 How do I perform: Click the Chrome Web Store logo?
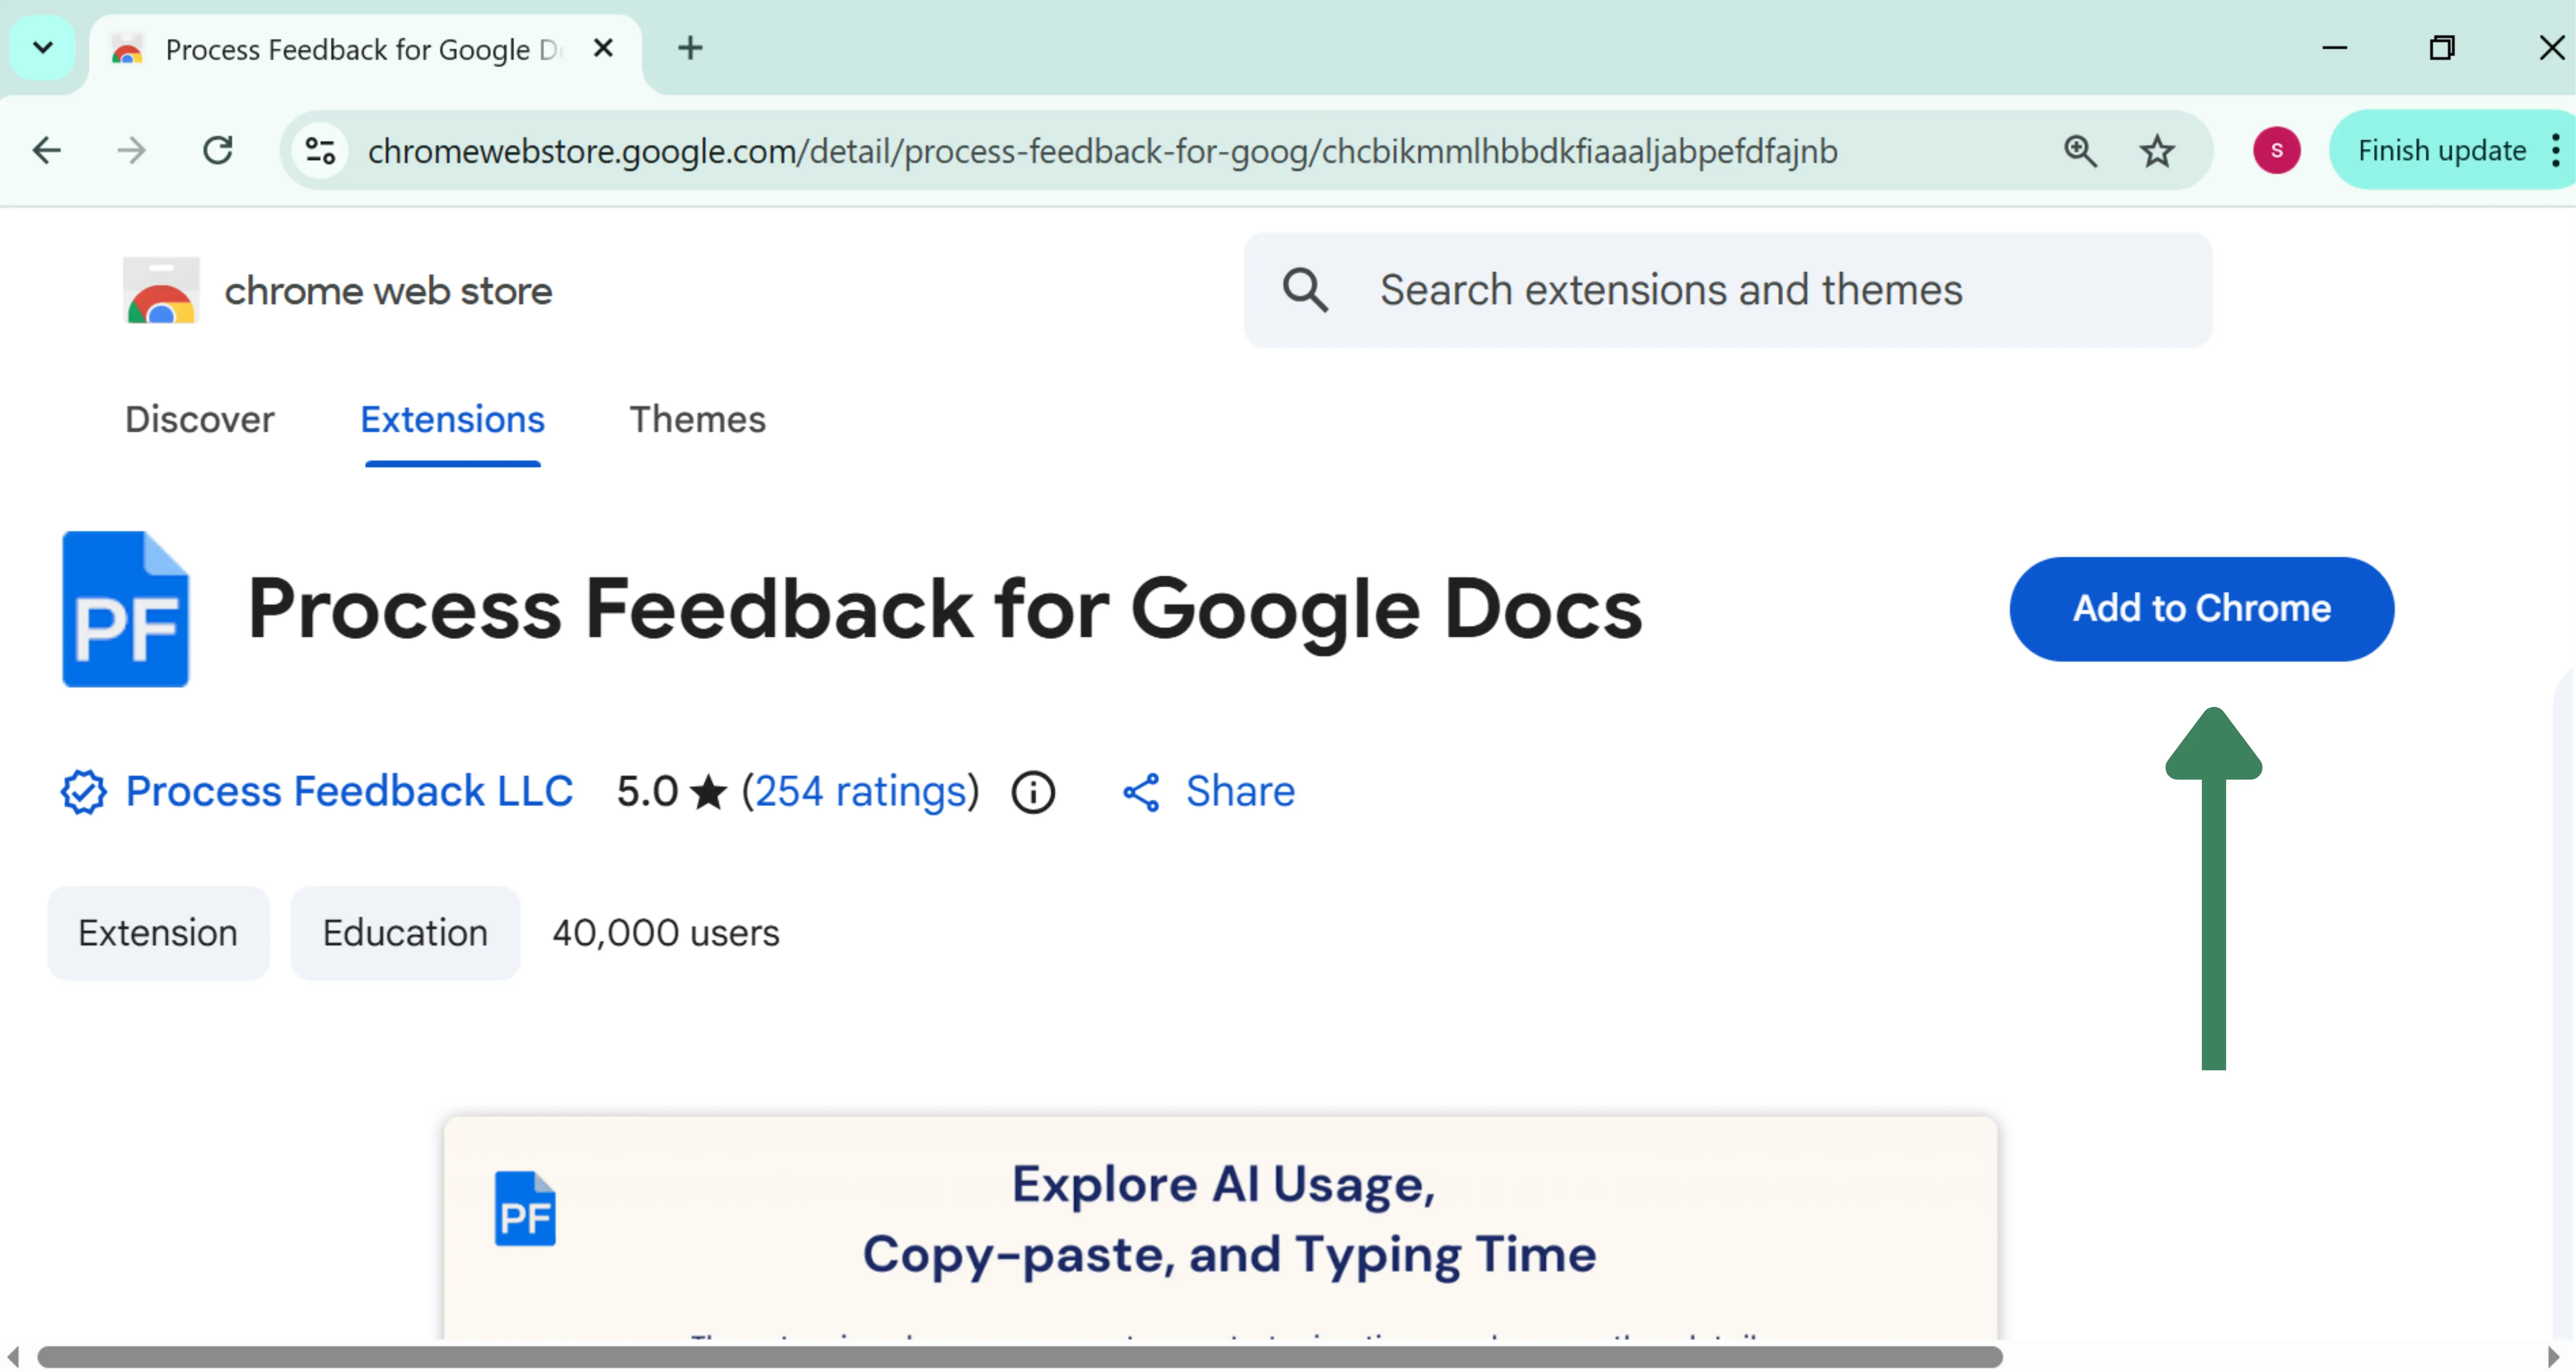point(161,291)
